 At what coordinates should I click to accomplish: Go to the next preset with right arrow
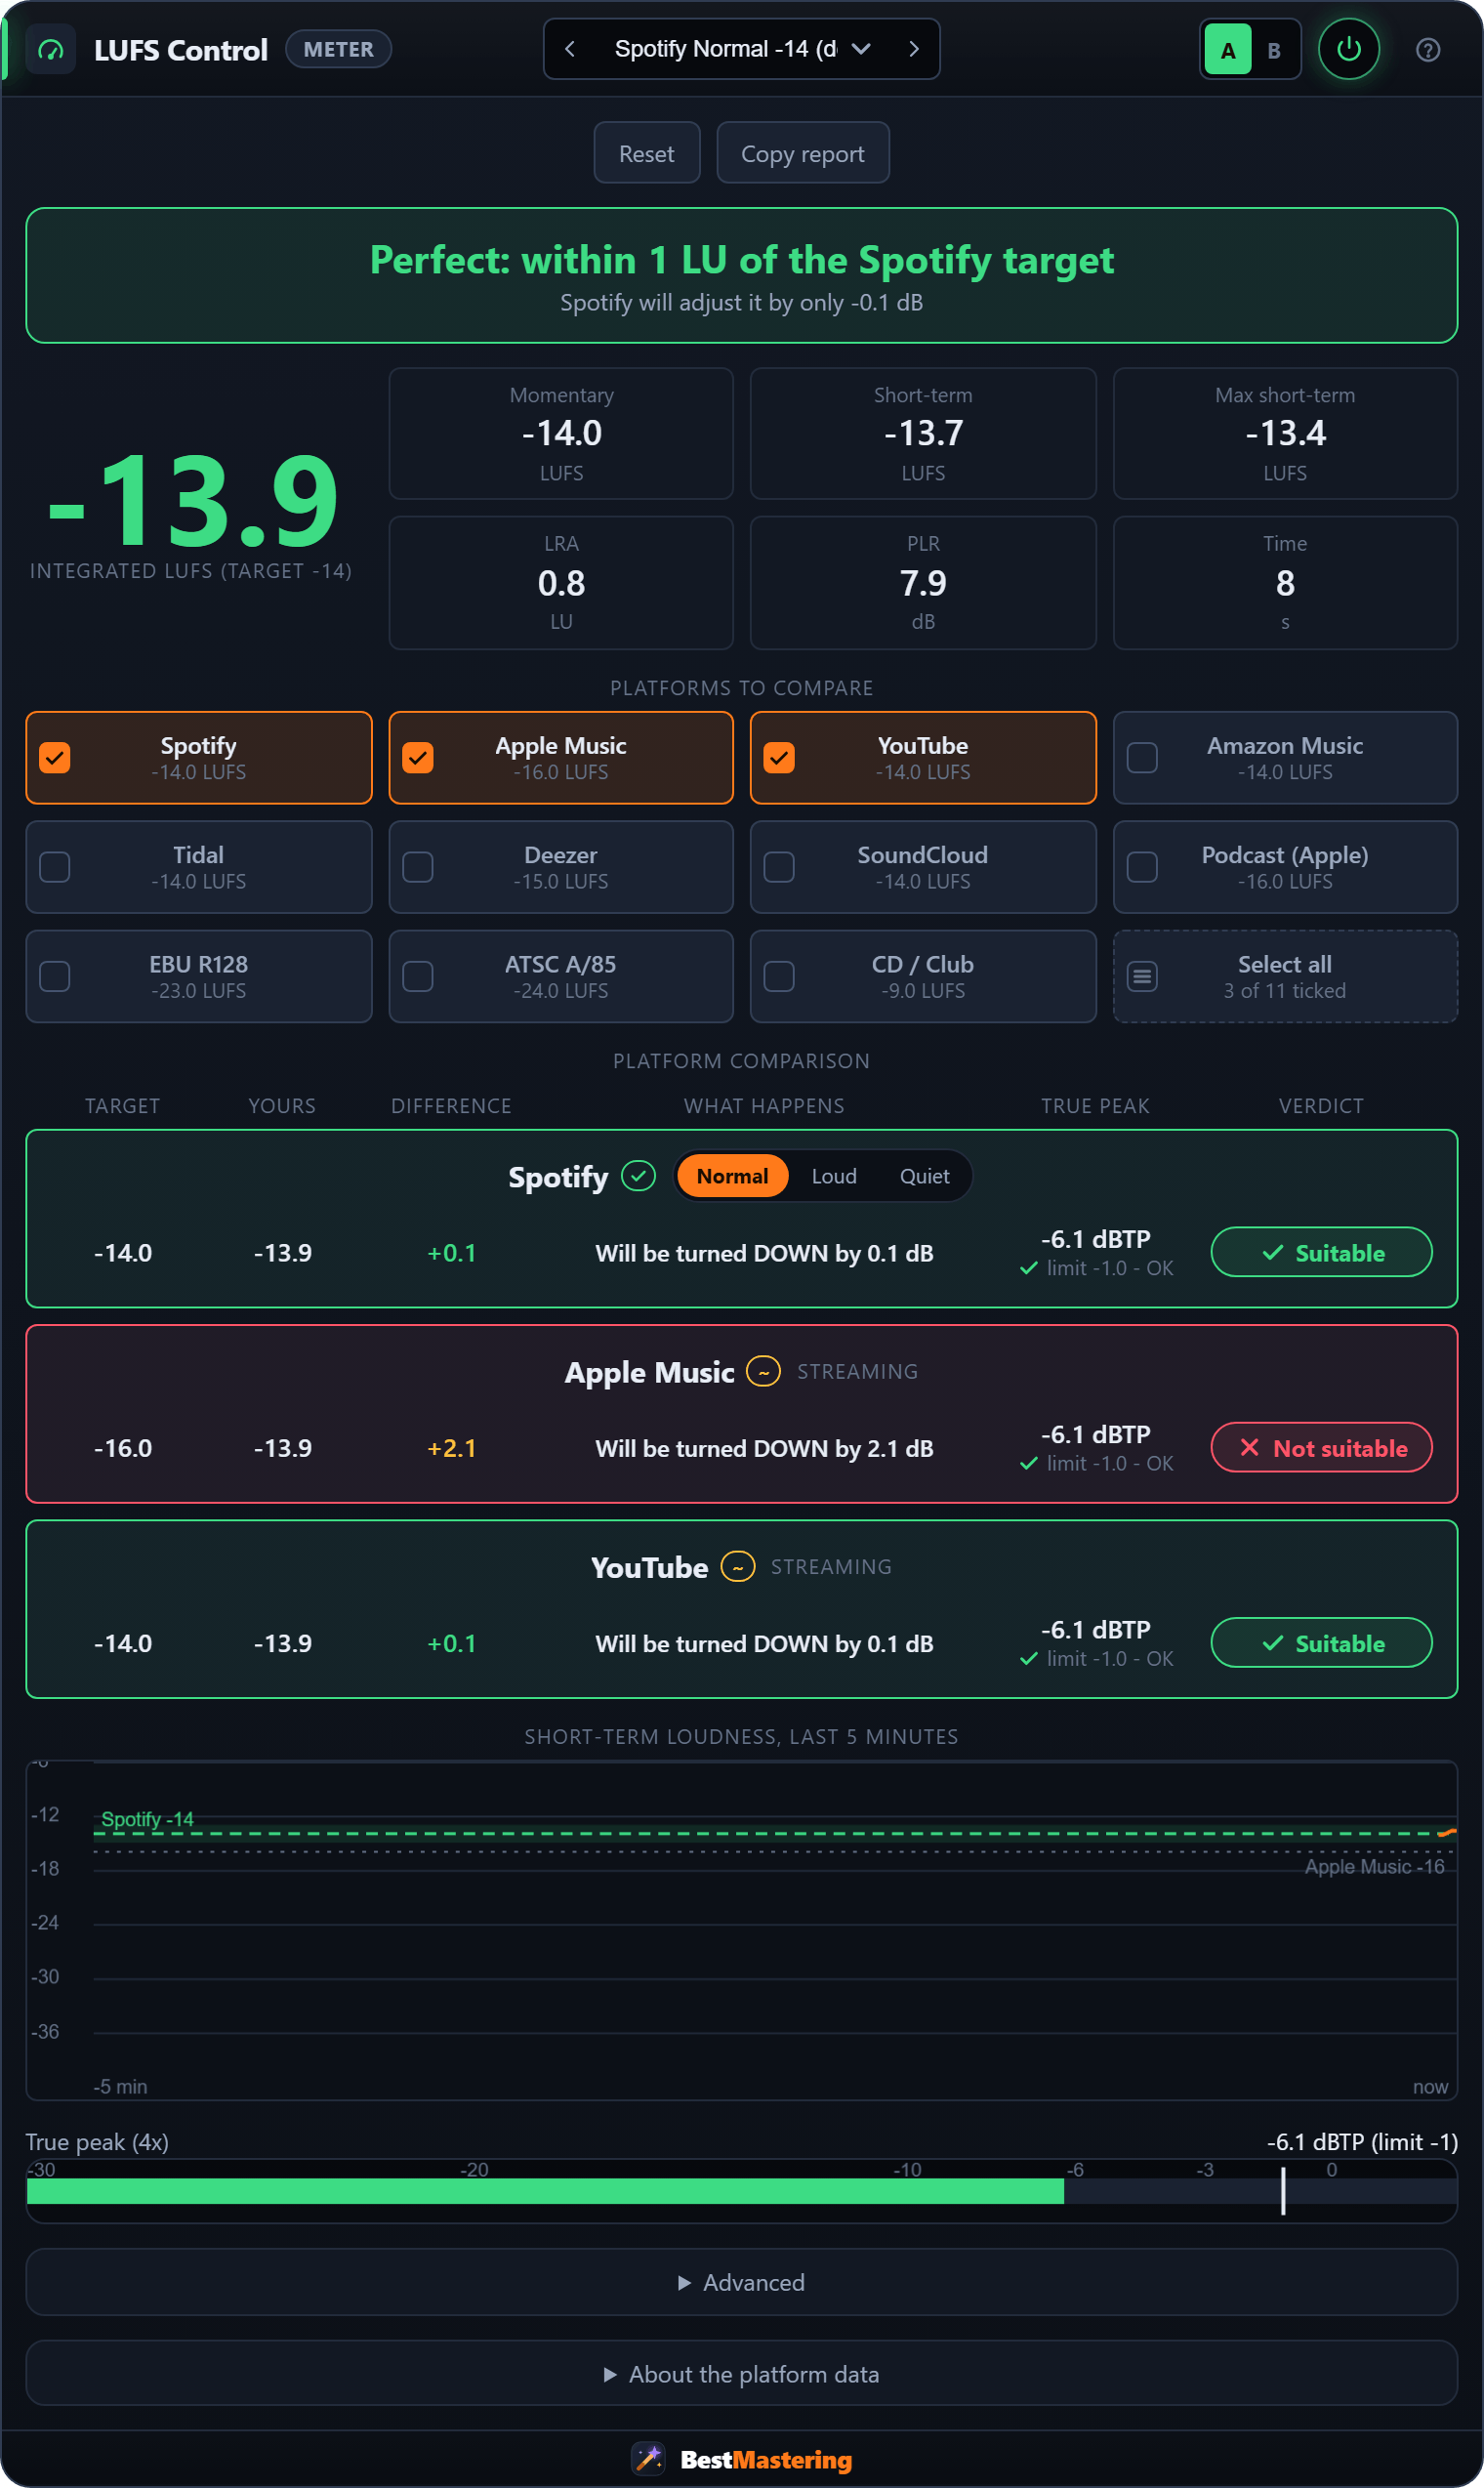[x=913, y=49]
